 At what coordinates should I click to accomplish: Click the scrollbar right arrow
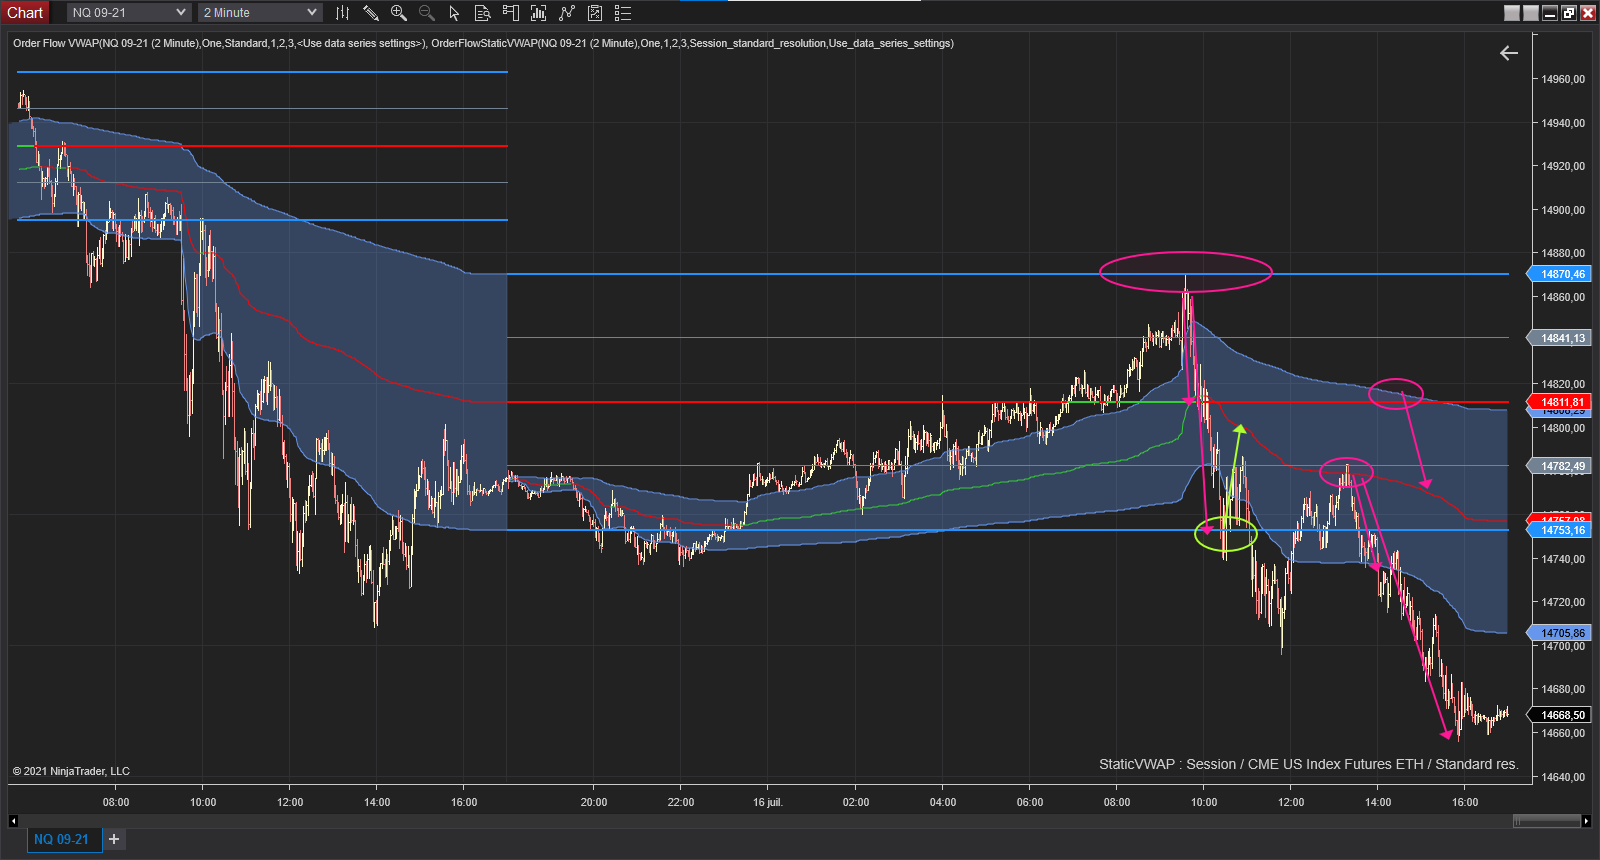pos(1586,821)
